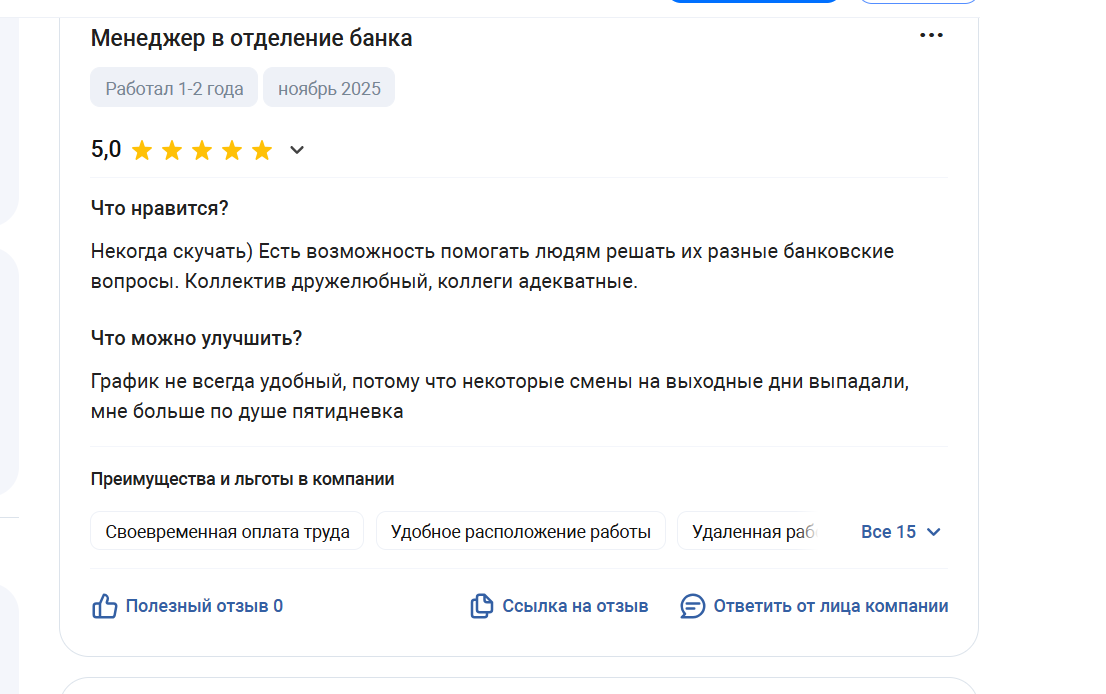
Task: Click the fifth rating star
Action: click(262, 151)
